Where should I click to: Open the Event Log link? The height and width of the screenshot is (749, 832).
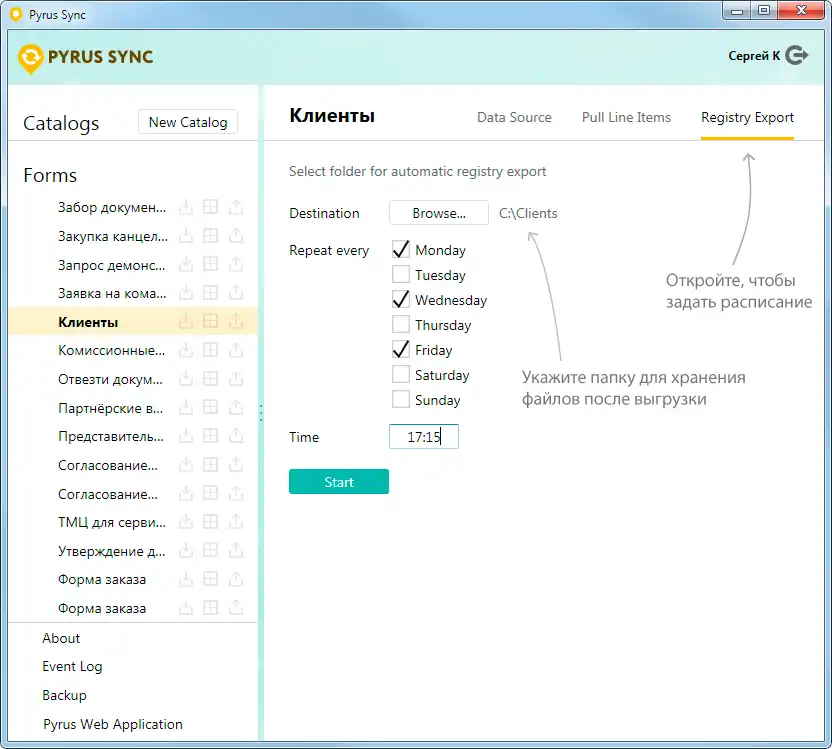tap(72, 667)
